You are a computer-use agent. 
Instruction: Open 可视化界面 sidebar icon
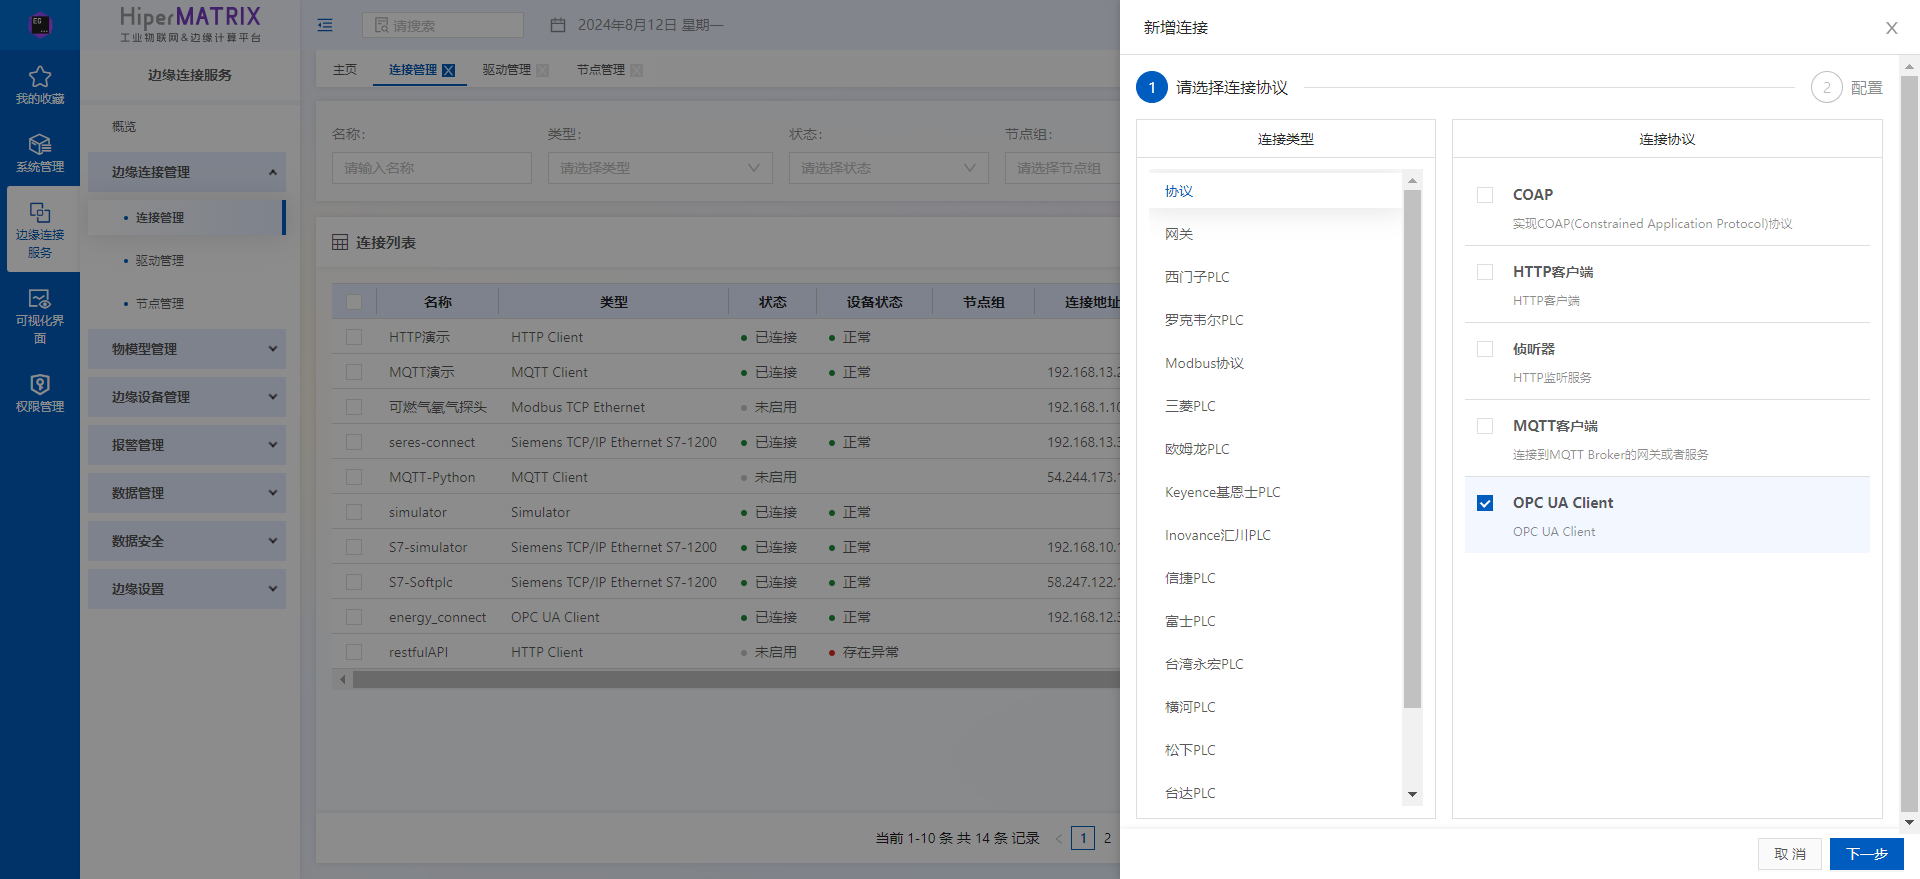point(40,299)
